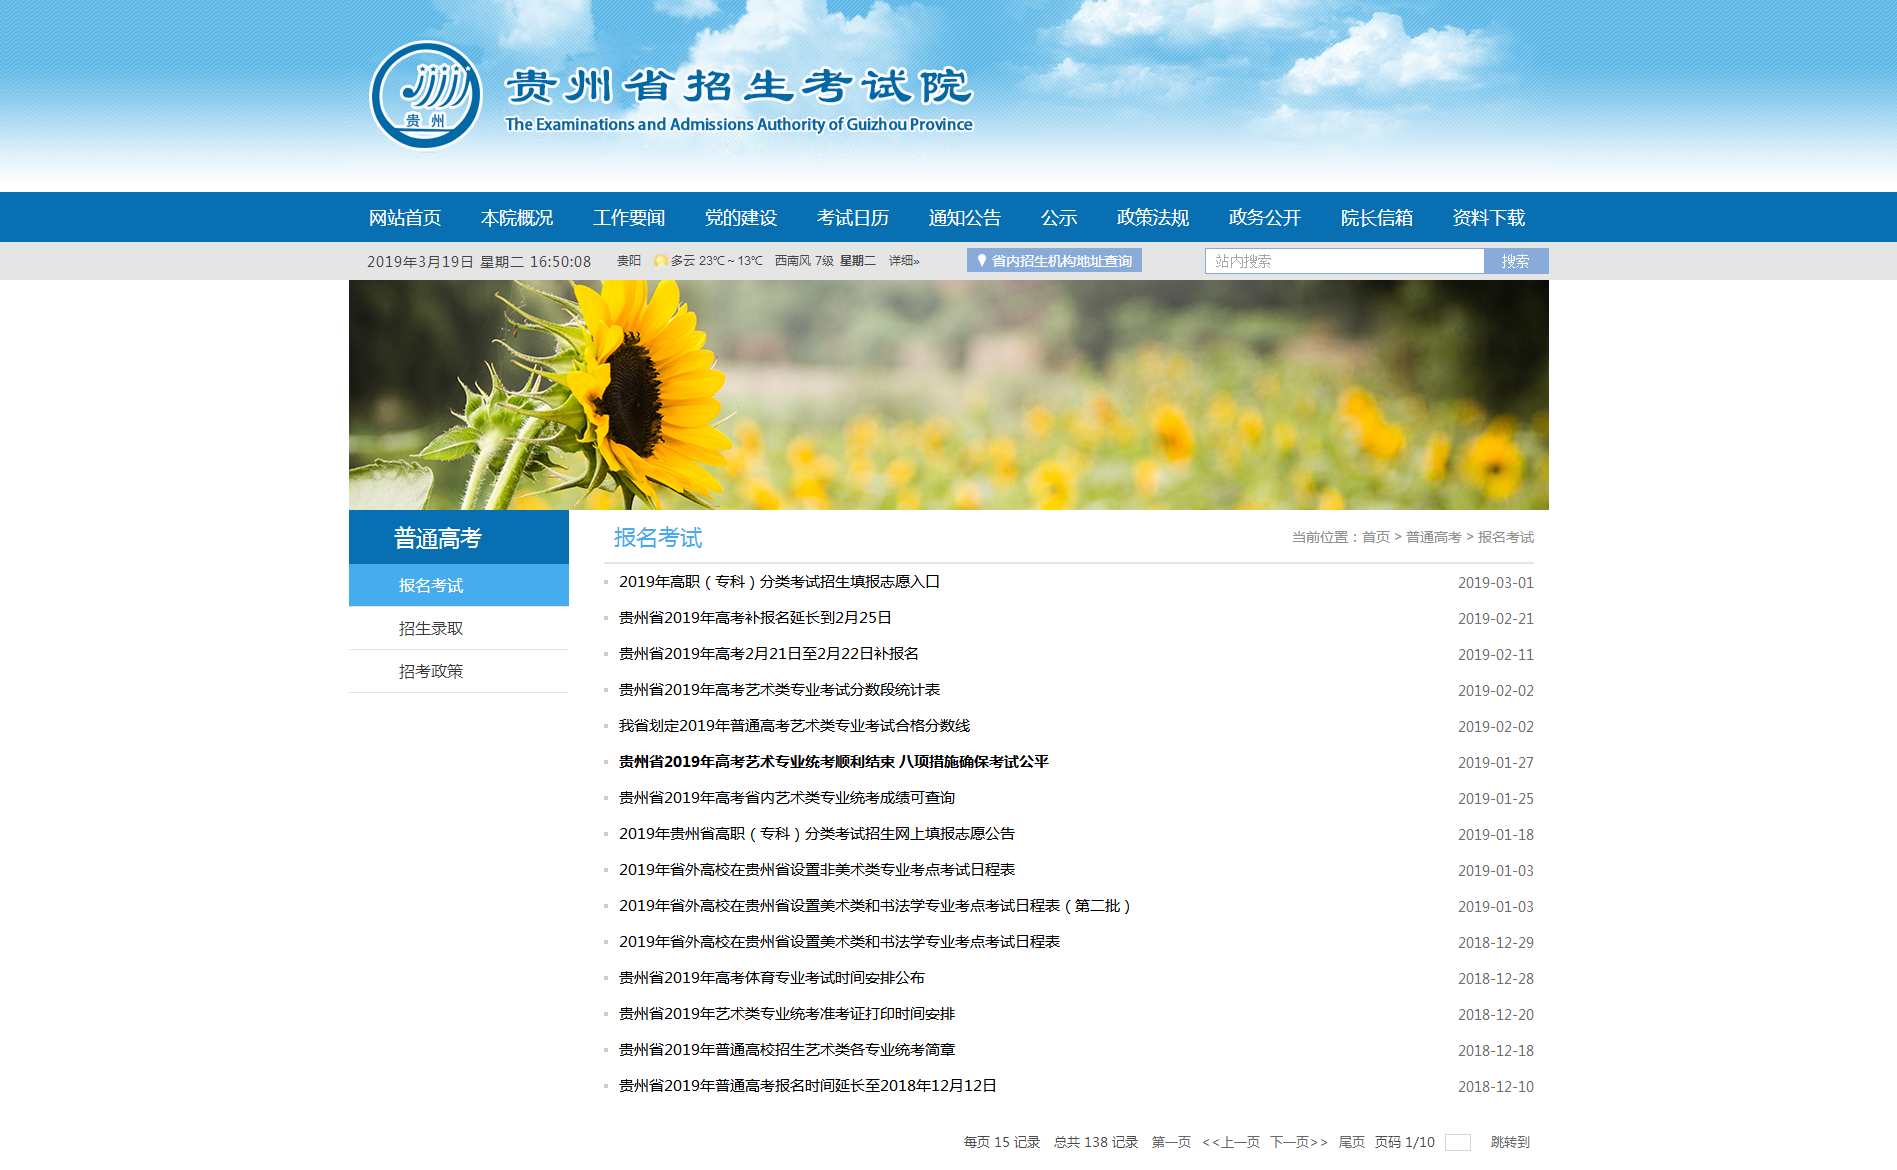Focus the 站内搜索 search input field
The height and width of the screenshot is (1170, 1897).
tap(1344, 261)
